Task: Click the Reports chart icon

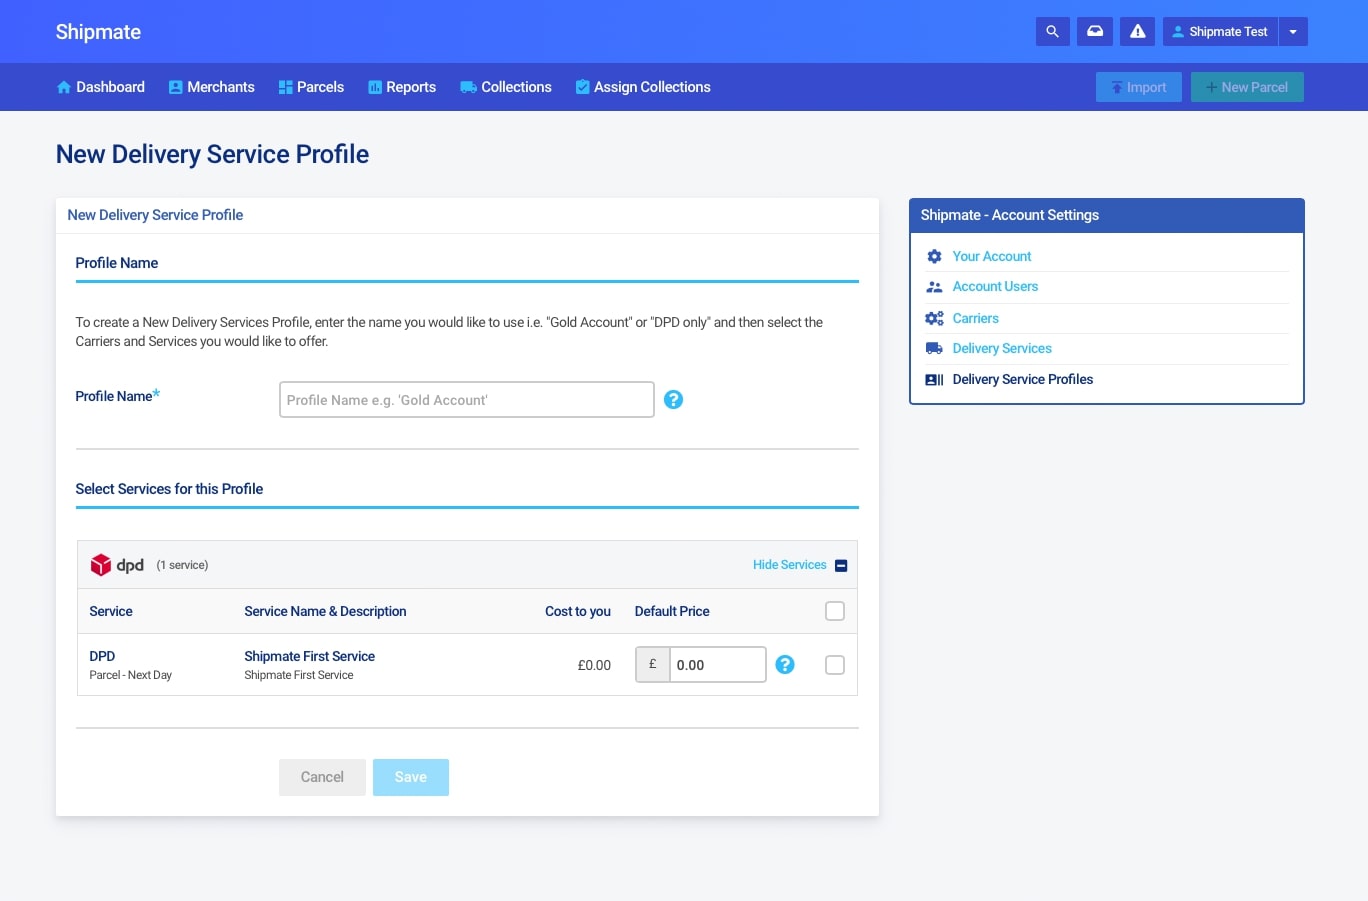Action: pyautogui.click(x=375, y=87)
